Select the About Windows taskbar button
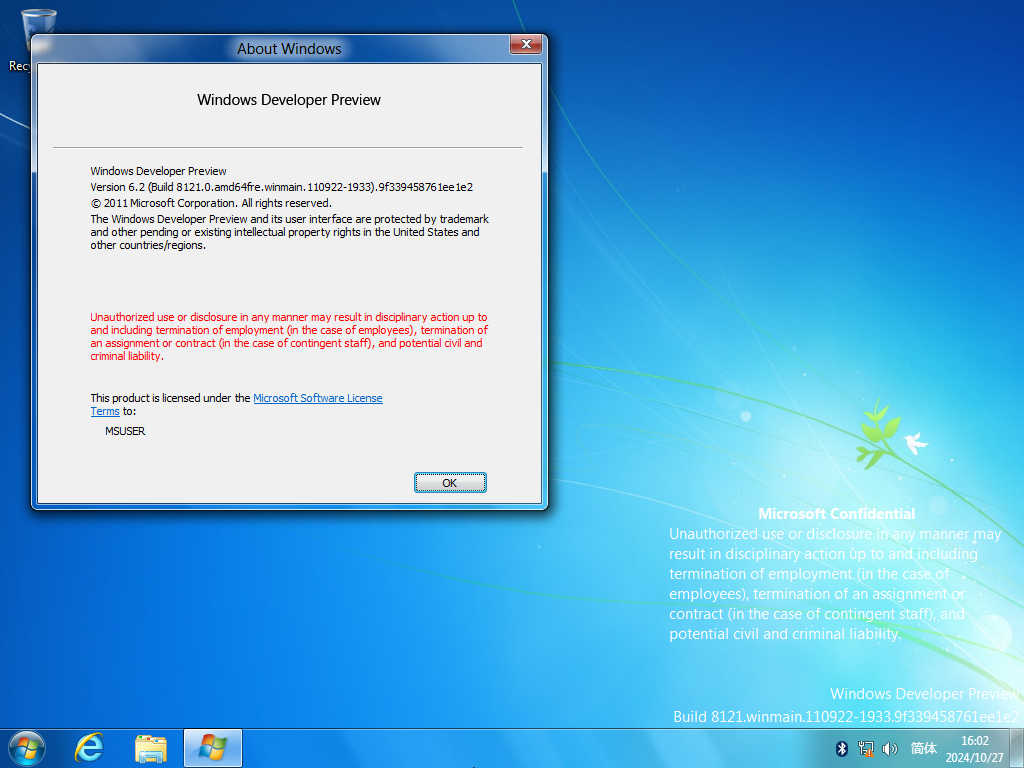Screen dimensions: 1024x768 [213, 748]
